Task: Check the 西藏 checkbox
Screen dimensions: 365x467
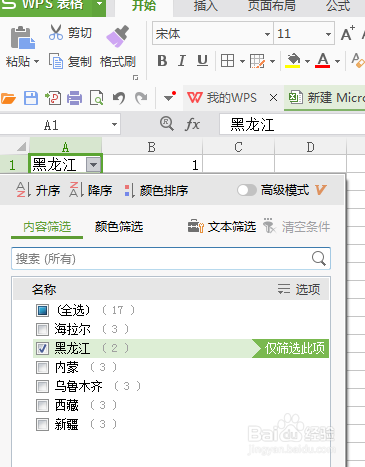Action: point(42,406)
